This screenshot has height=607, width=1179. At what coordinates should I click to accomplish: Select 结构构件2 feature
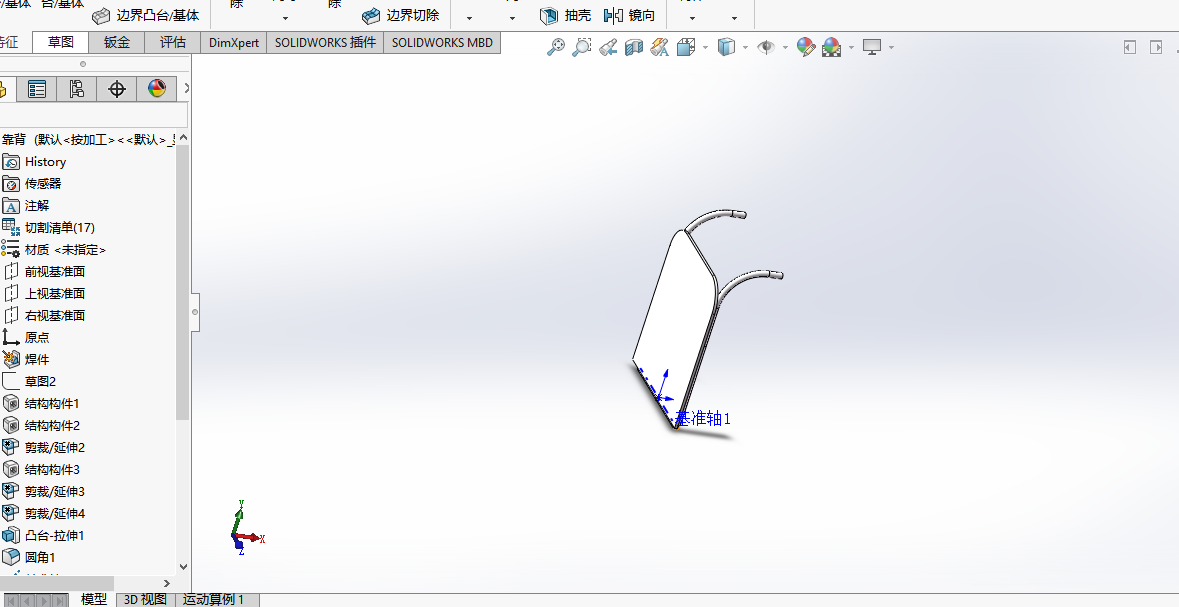(41, 425)
